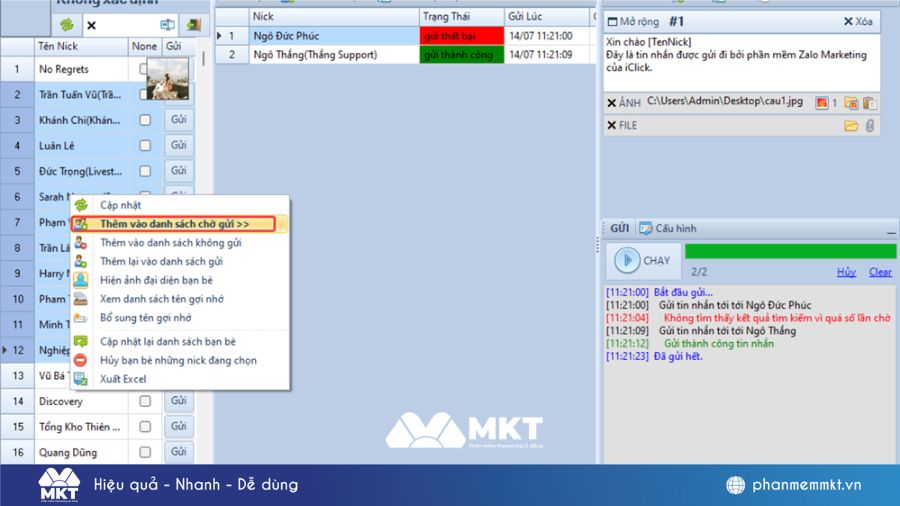Tick the checkbox for Đức Trọng
The image size is (900, 506).
click(145, 171)
